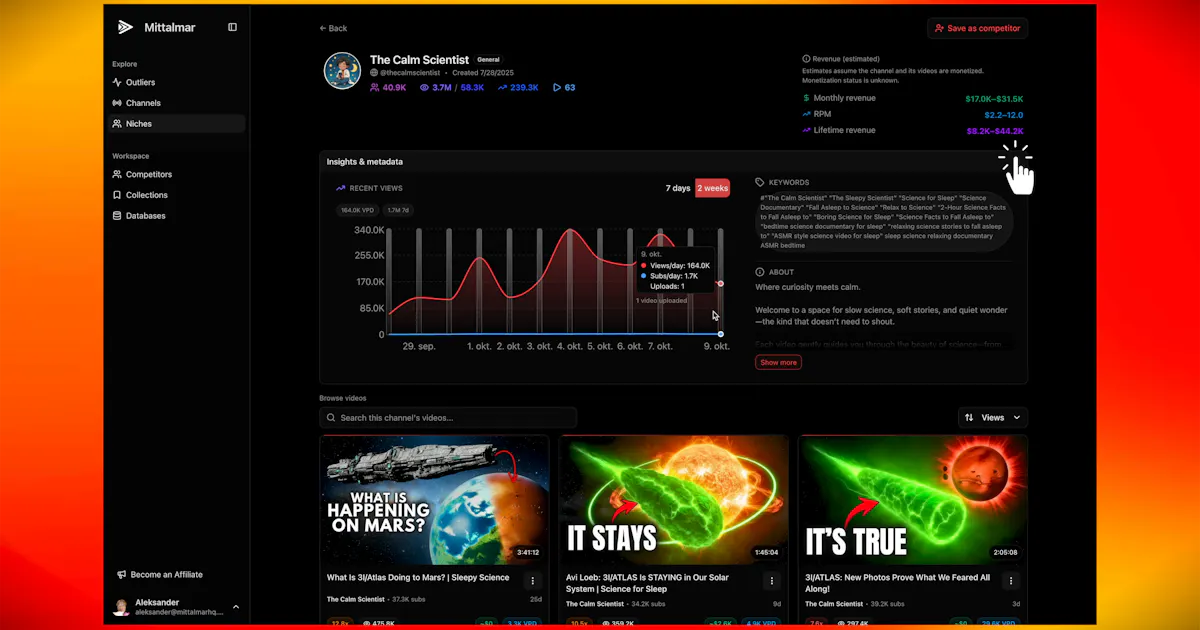Click the About info icon
The height and width of the screenshot is (630, 1200).
[x=760, y=272]
